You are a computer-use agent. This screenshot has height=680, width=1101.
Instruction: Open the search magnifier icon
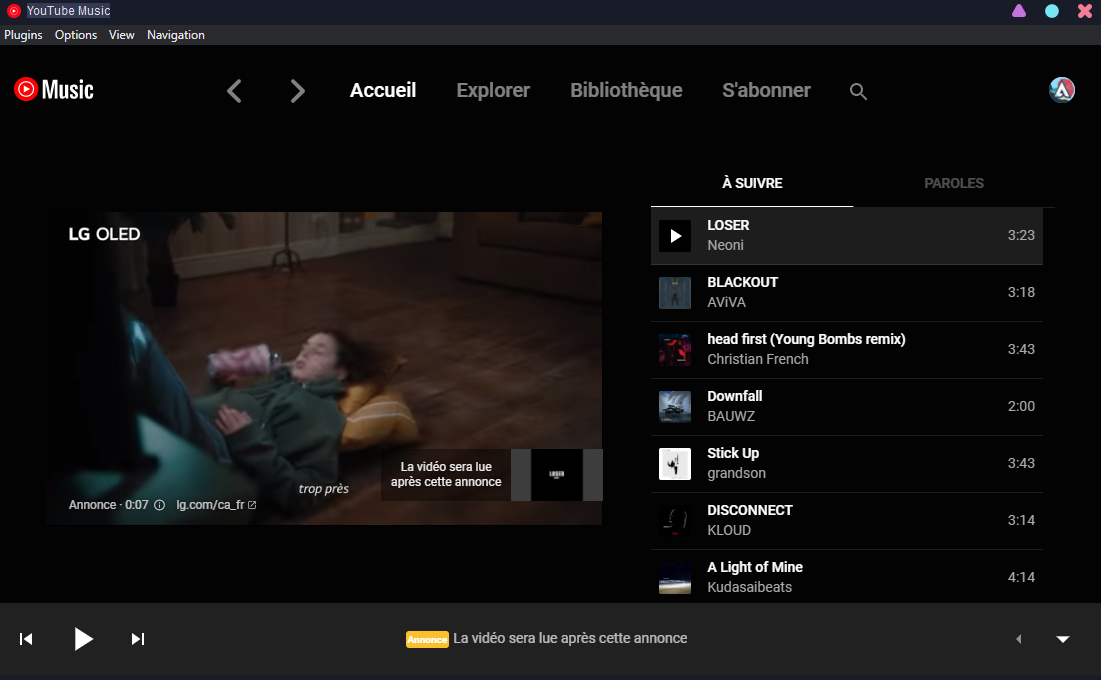(x=858, y=91)
